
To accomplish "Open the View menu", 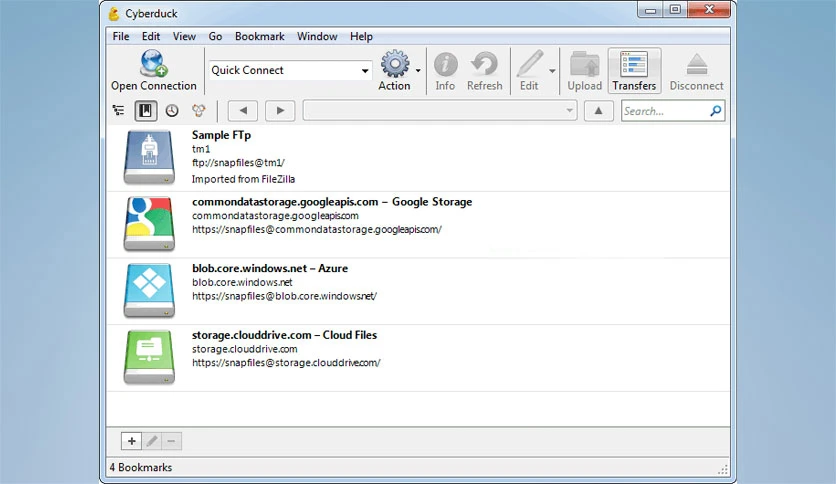I will [x=184, y=36].
